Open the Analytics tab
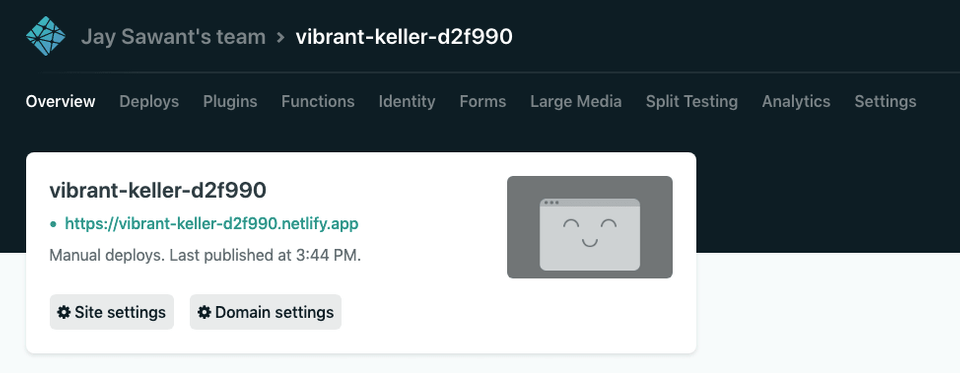The height and width of the screenshot is (373, 960). [796, 101]
